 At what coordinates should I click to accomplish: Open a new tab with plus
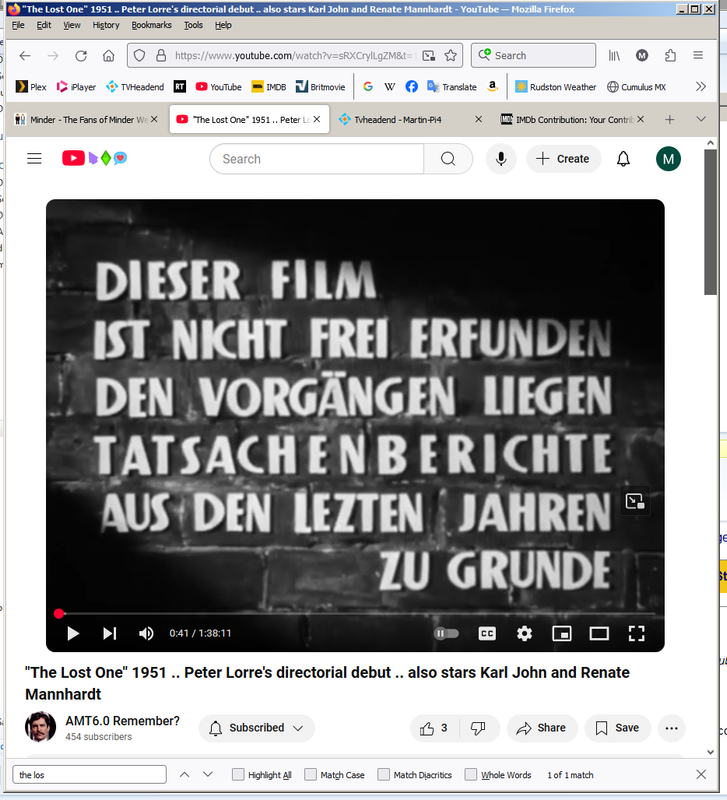[669, 119]
